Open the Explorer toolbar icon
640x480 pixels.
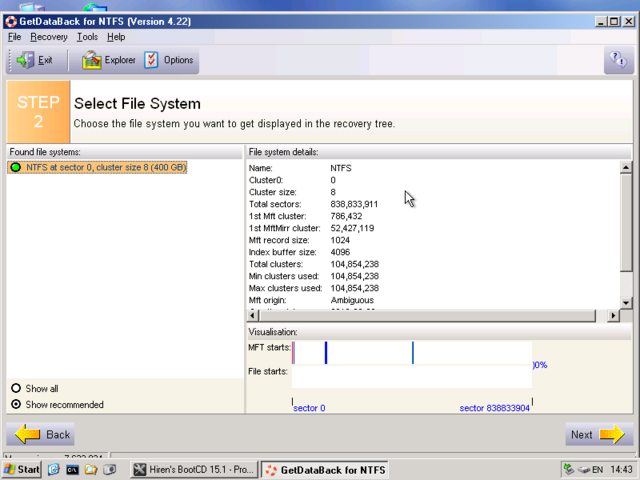pos(91,60)
